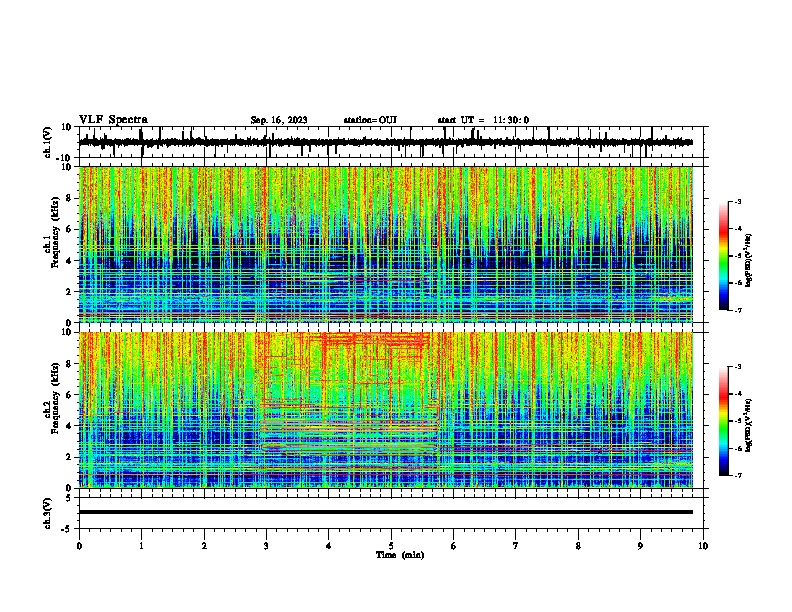Click the time axis tick label "0"

79,546
